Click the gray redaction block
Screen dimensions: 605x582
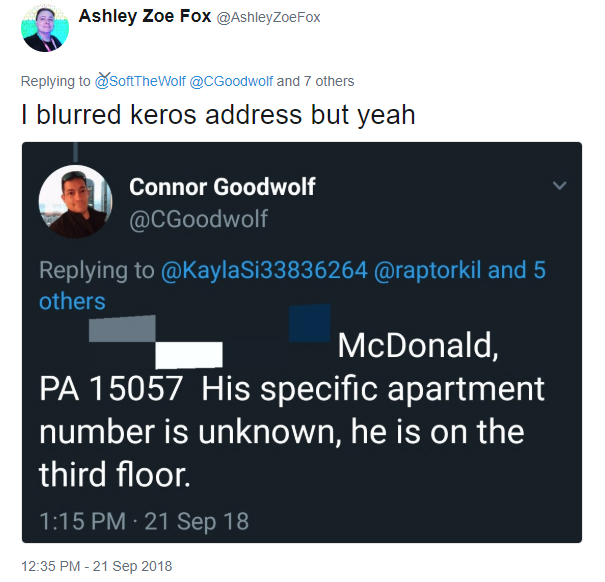coord(122,328)
